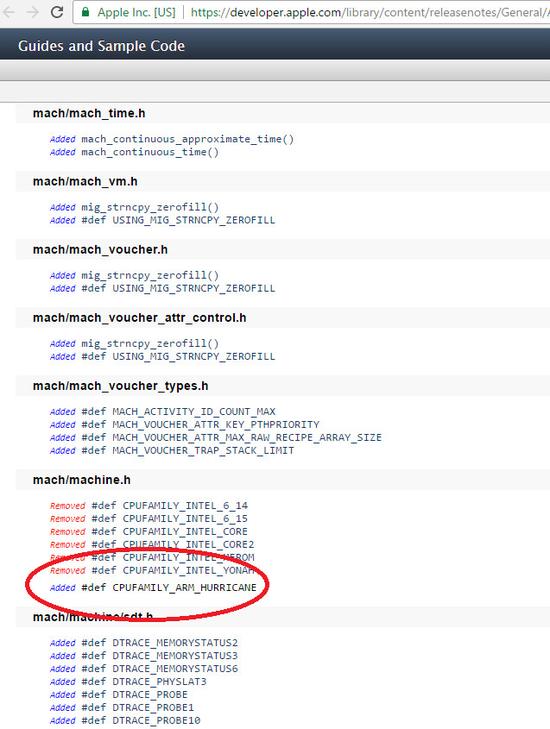Click MACH_VOUCHER_TRAP_STACK_LIMIT entry
Screen dimensions: 550x729
(203, 451)
